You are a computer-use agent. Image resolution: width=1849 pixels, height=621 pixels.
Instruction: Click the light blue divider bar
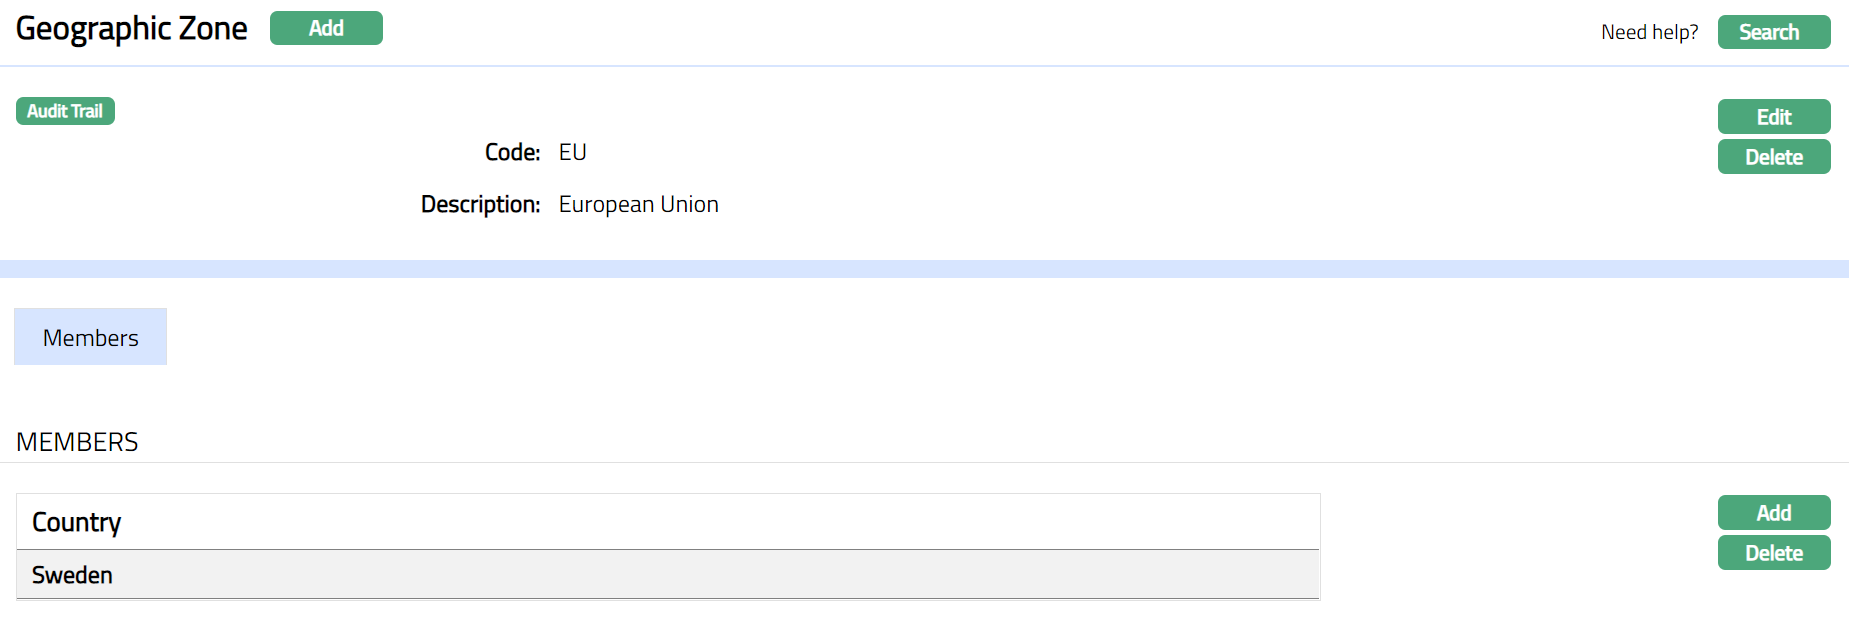coord(924,269)
